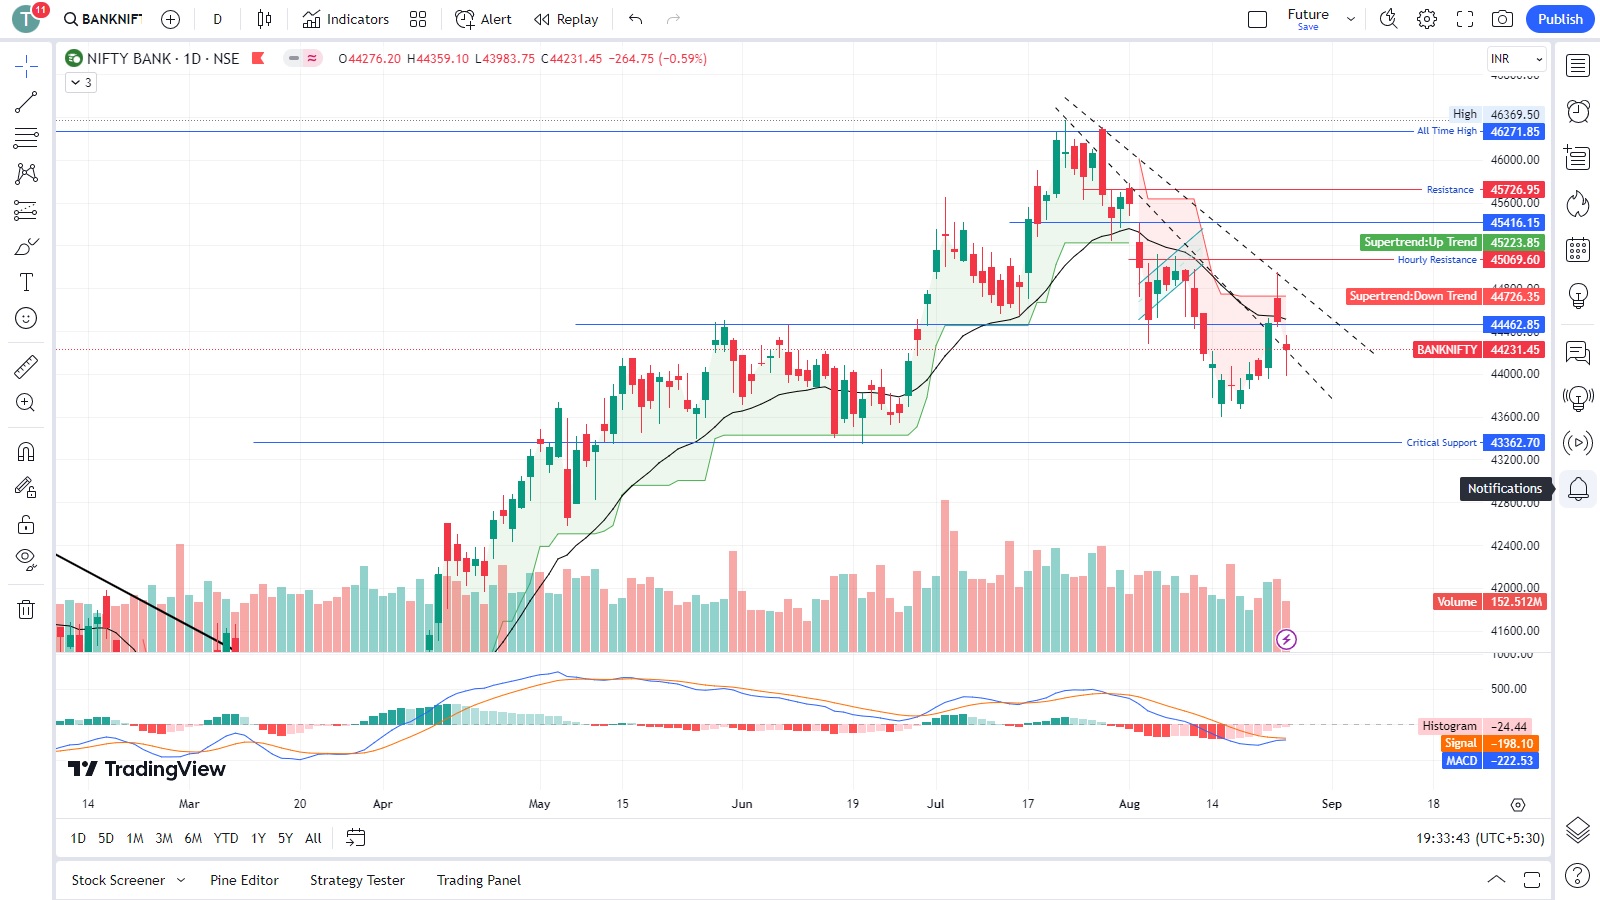
Task: Open indicator templates grid
Action: tap(418, 19)
